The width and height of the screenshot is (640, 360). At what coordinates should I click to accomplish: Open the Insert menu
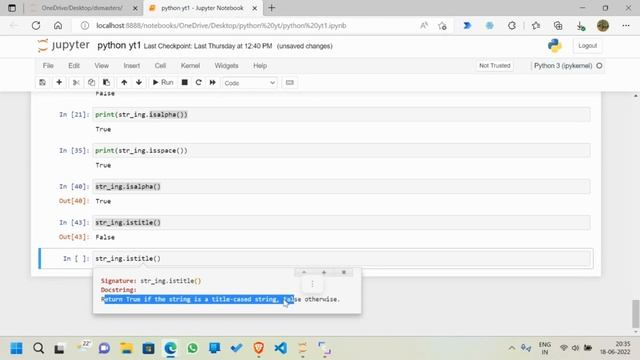tap(131, 66)
